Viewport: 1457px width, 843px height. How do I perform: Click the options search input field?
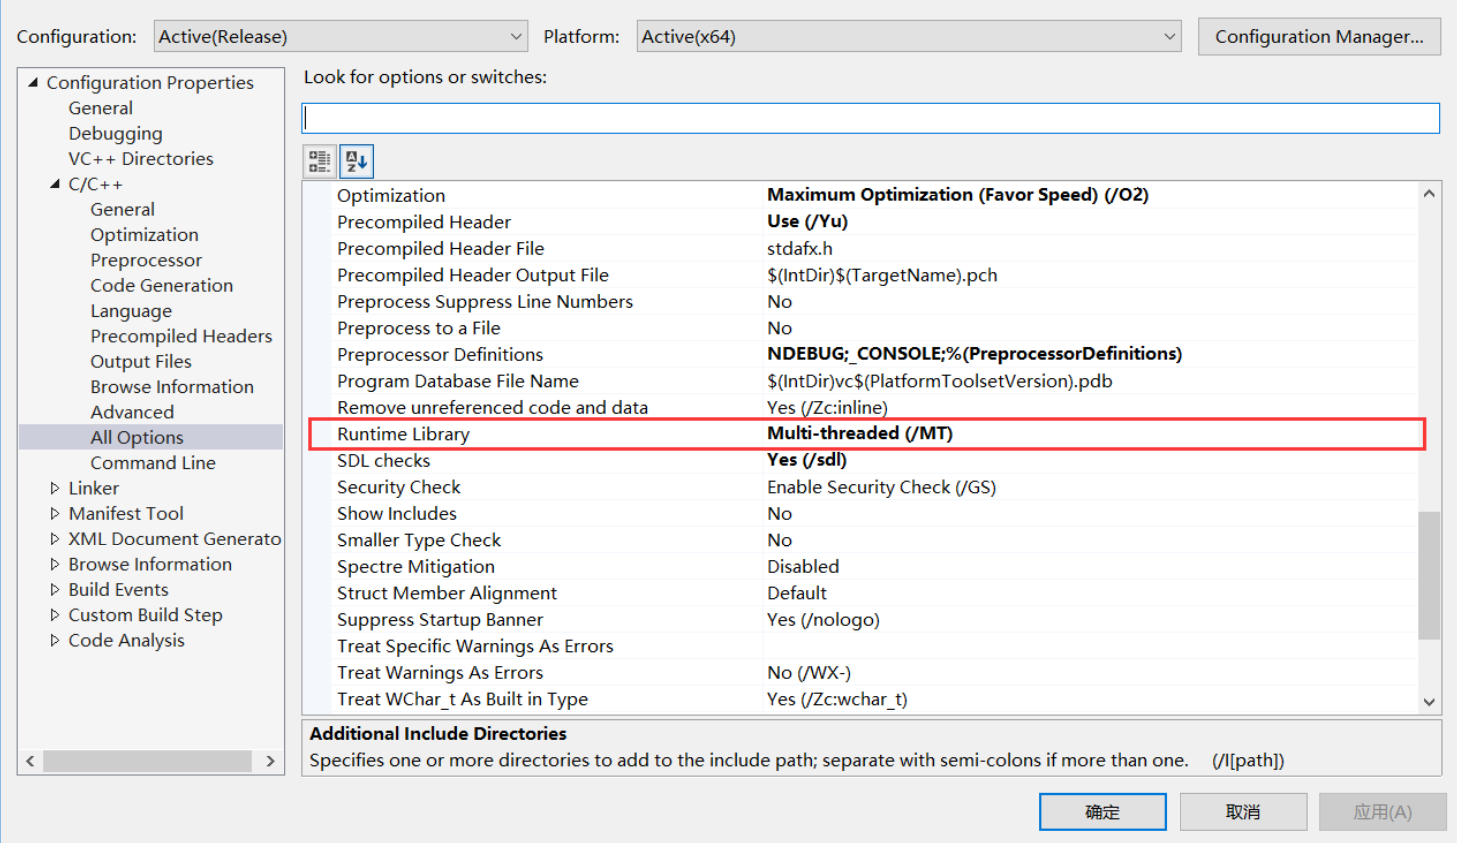[x=870, y=118]
